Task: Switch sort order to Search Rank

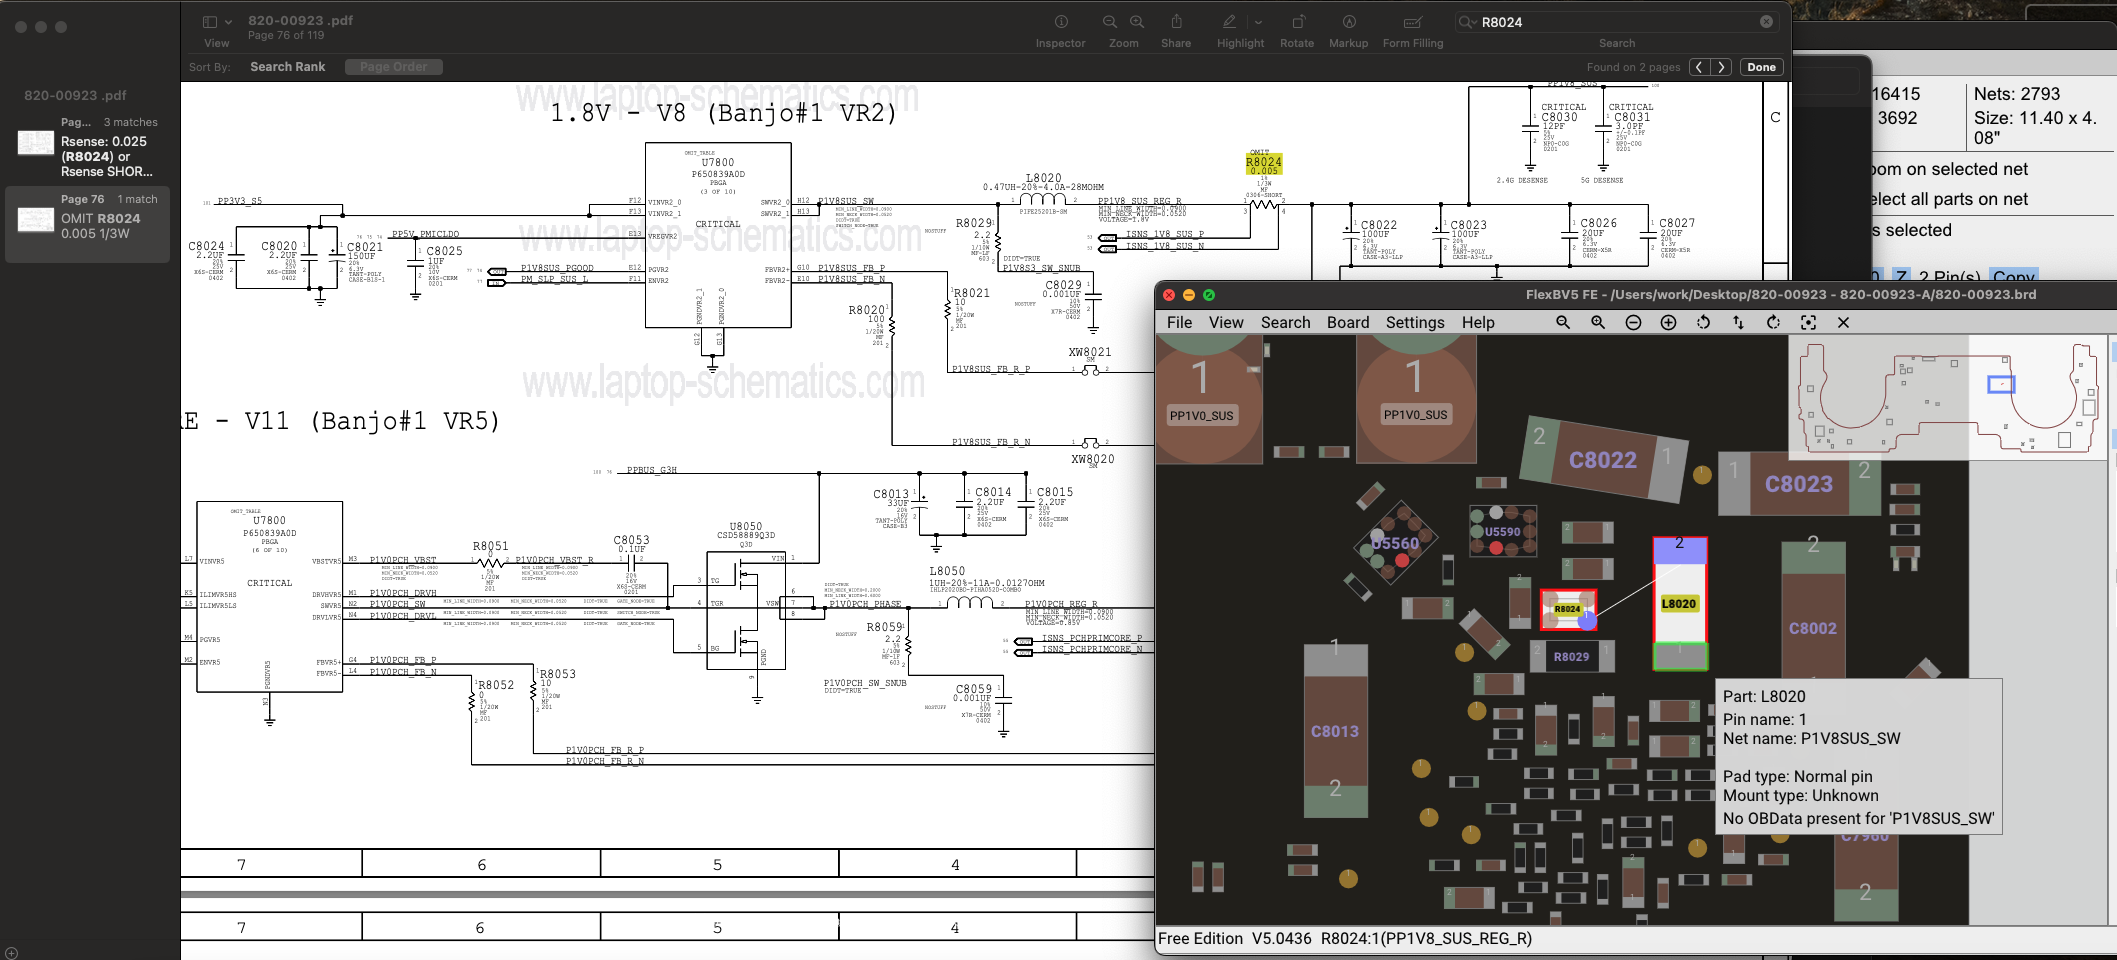Action: [x=287, y=67]
